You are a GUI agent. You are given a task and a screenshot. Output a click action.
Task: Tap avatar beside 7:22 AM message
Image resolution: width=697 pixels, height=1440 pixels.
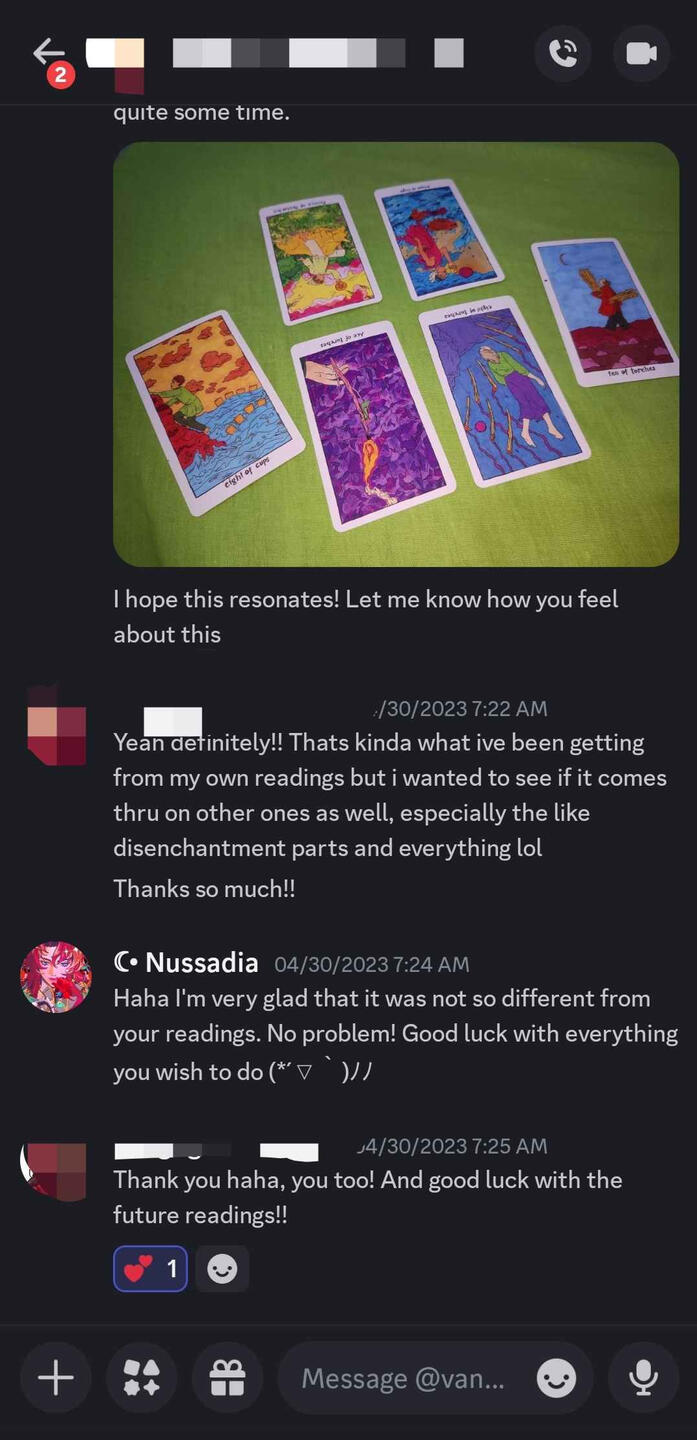[56, 722]
